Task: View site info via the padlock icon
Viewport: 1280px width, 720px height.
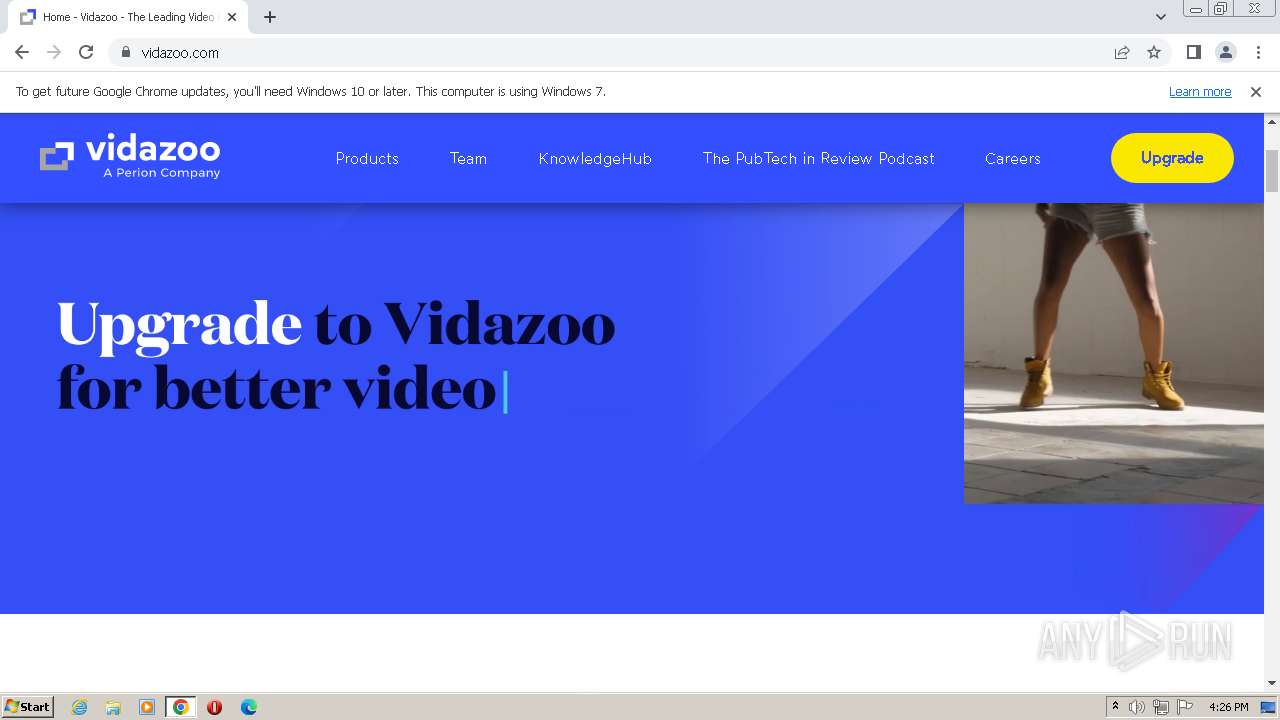Action: click(x=126, y=52)
